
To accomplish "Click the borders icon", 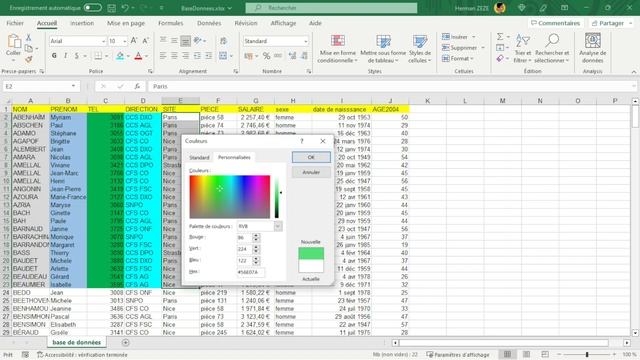I will pyautogui.click(x=98, y=56).
